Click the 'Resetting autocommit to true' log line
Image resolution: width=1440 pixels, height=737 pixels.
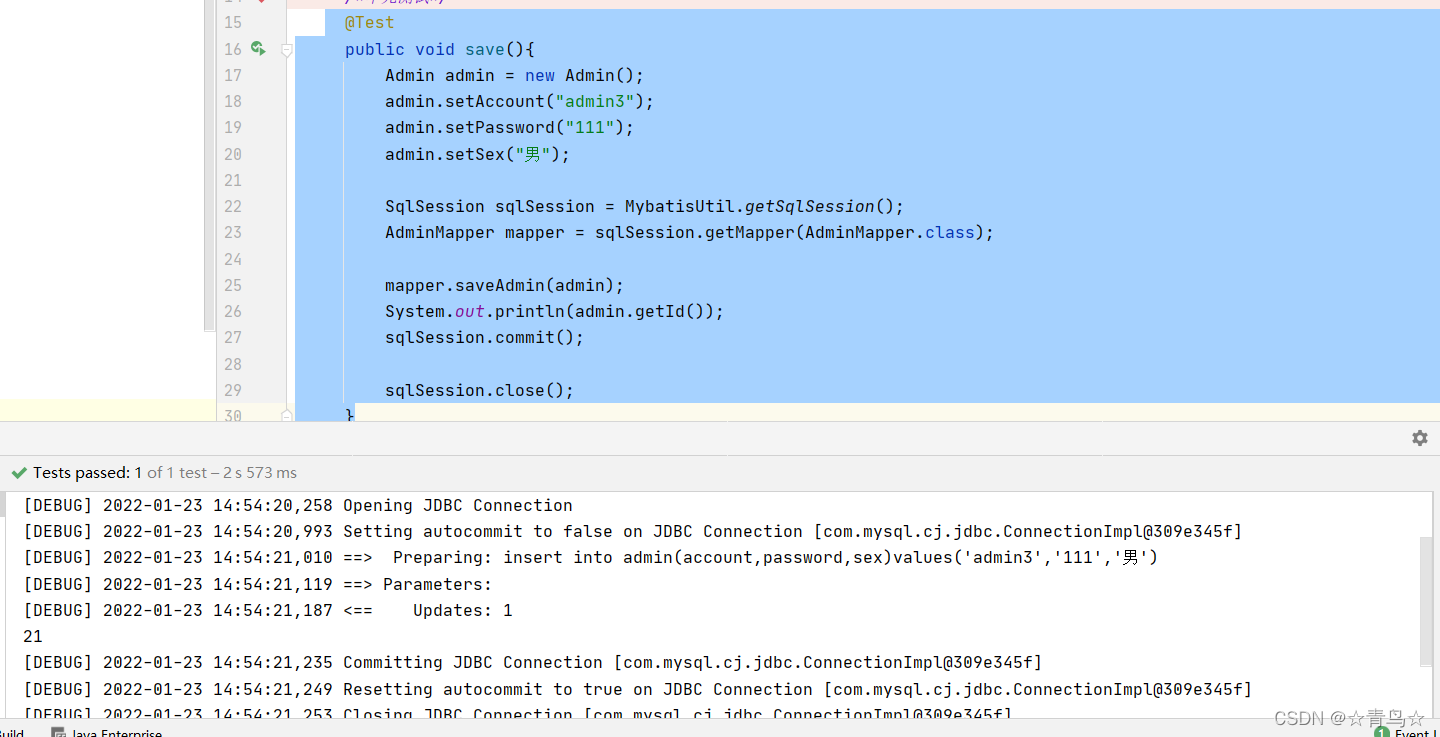[x=638, y=689]
